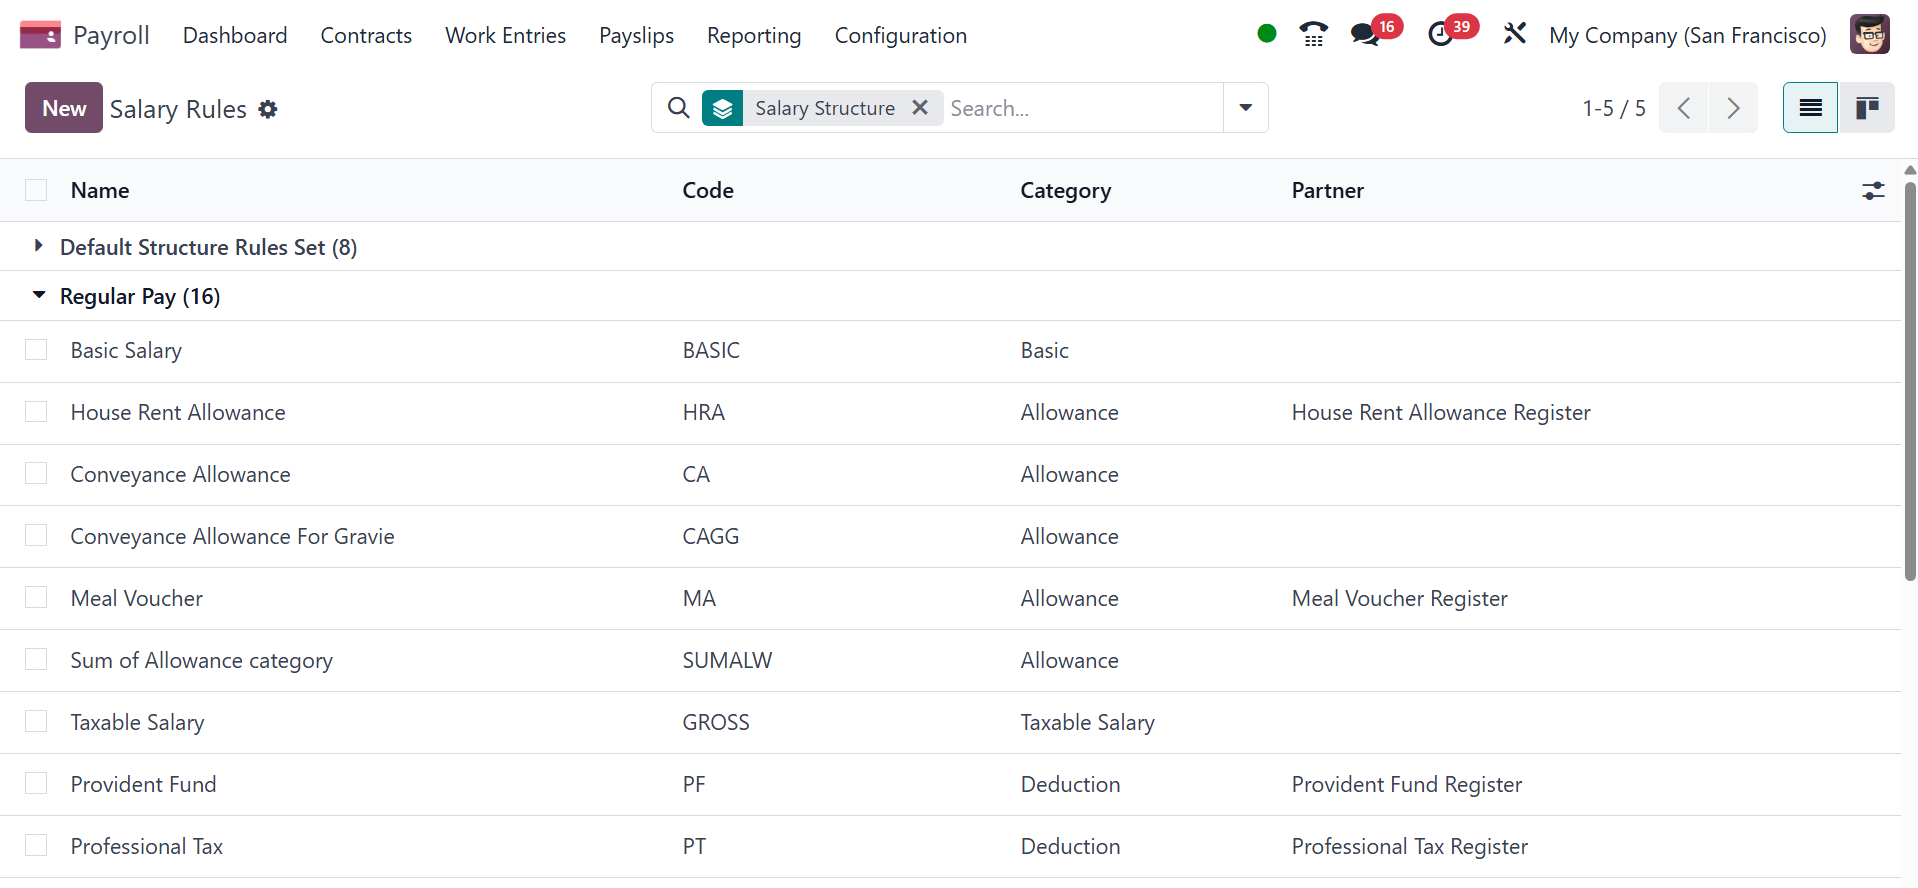This screenshot has height=888, width=1918.
Task: Open the search options dropdown arrow
Action: pos(1245,108)
